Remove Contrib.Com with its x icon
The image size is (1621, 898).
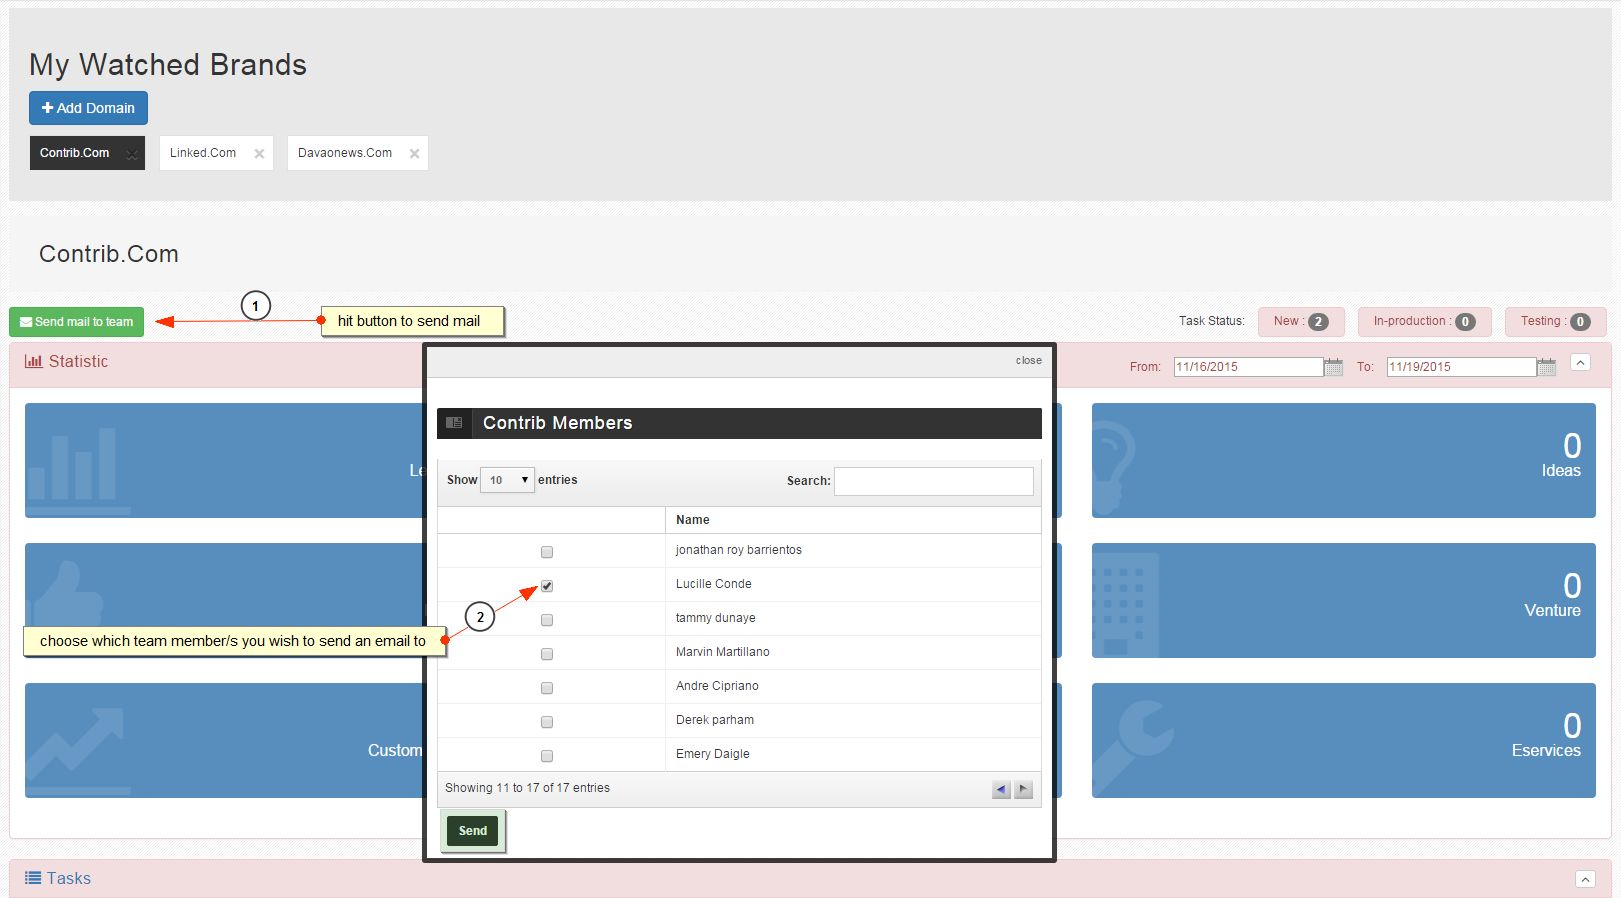pyautogui.click(x=131, y=154)
